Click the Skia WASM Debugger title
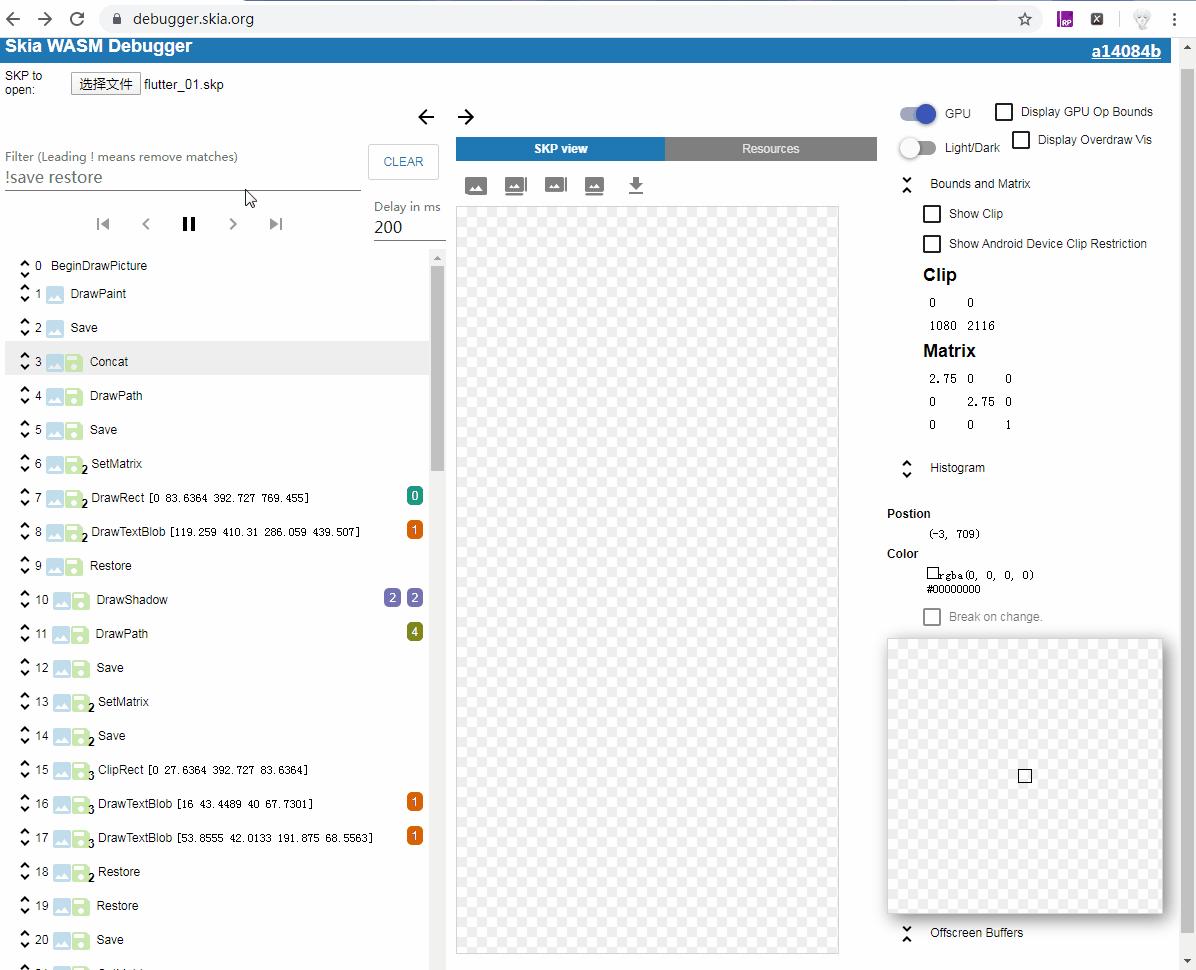The image size is (1196, 970). 98,47
